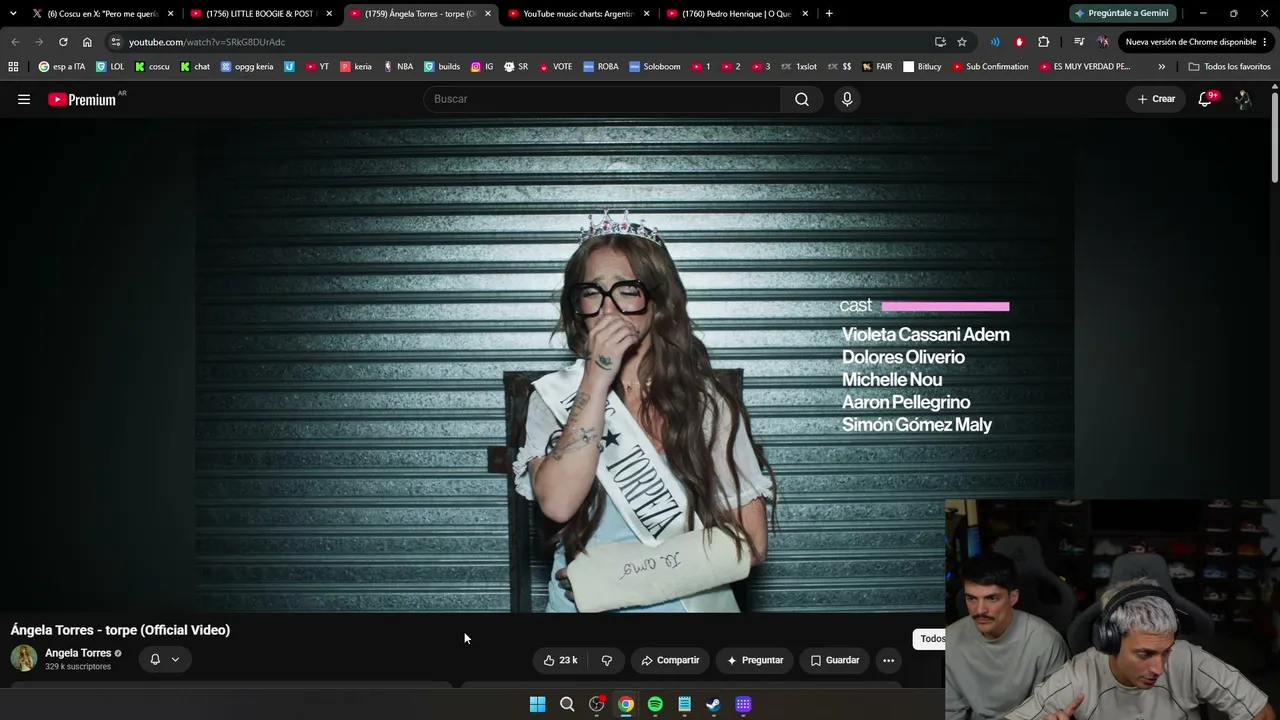This screenshot has height=720, width=1280.
Task: Switch to YouTube music charts tab
Action: (x=576, y=13)
